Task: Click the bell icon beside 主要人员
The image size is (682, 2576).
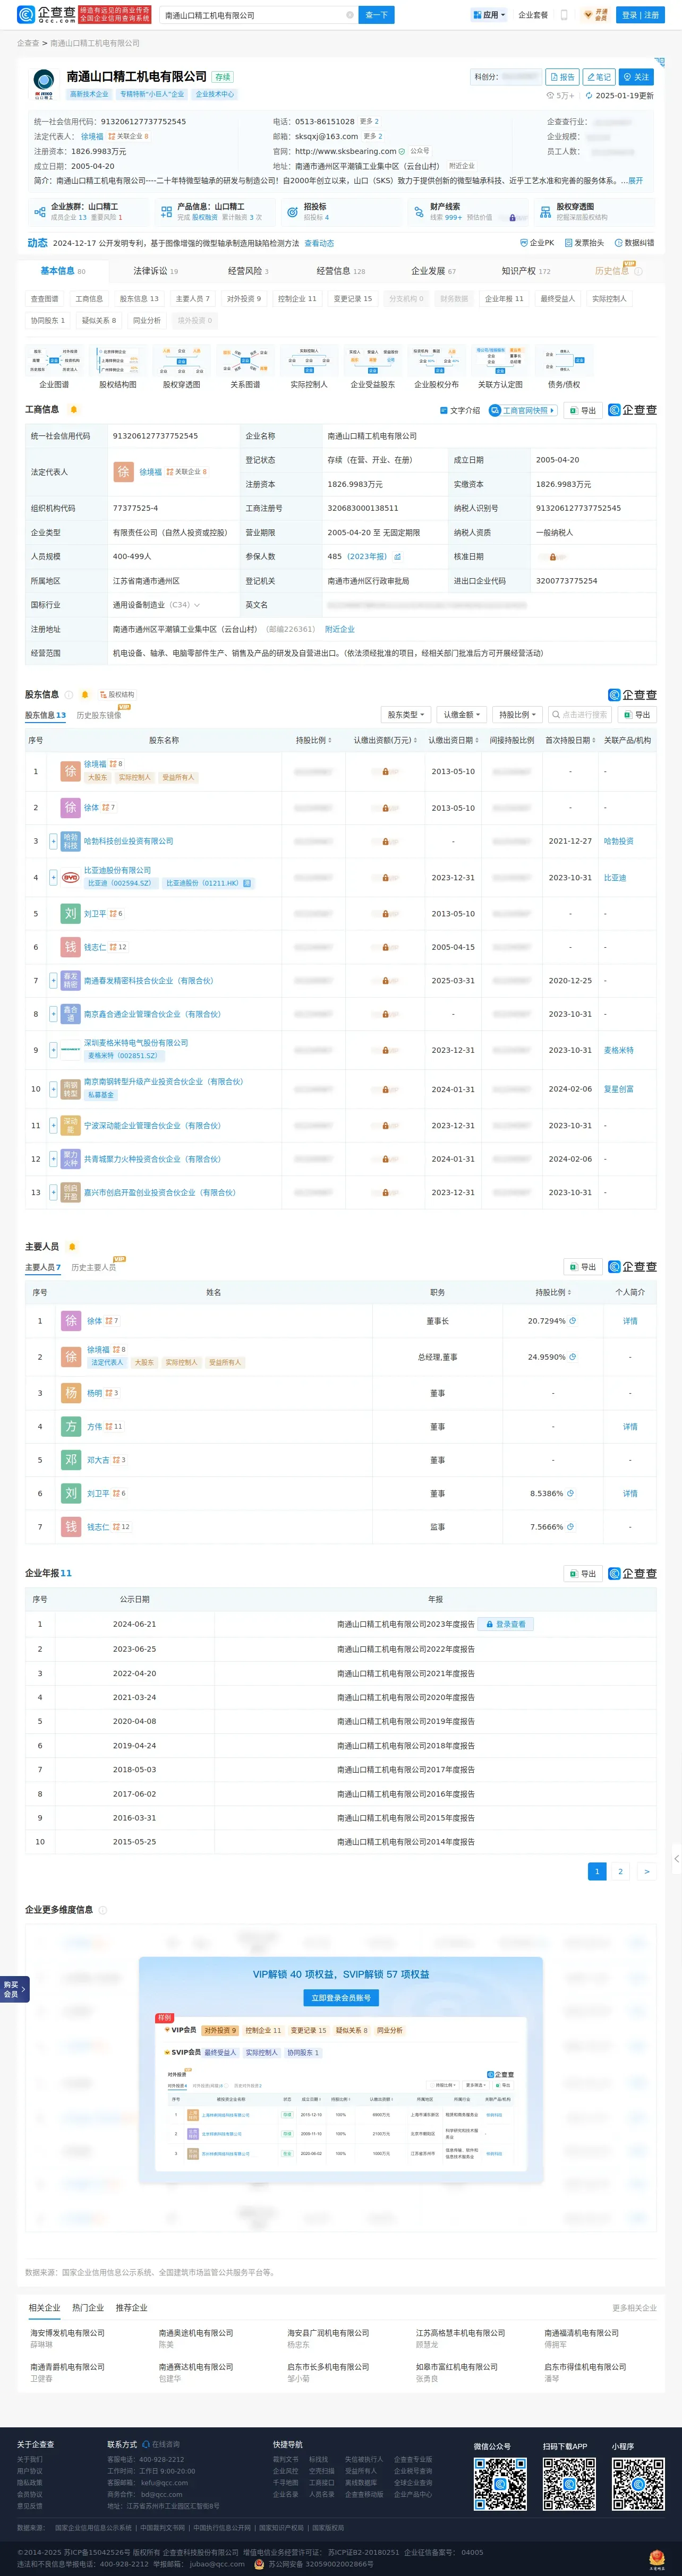Action: coord(71,1247)
